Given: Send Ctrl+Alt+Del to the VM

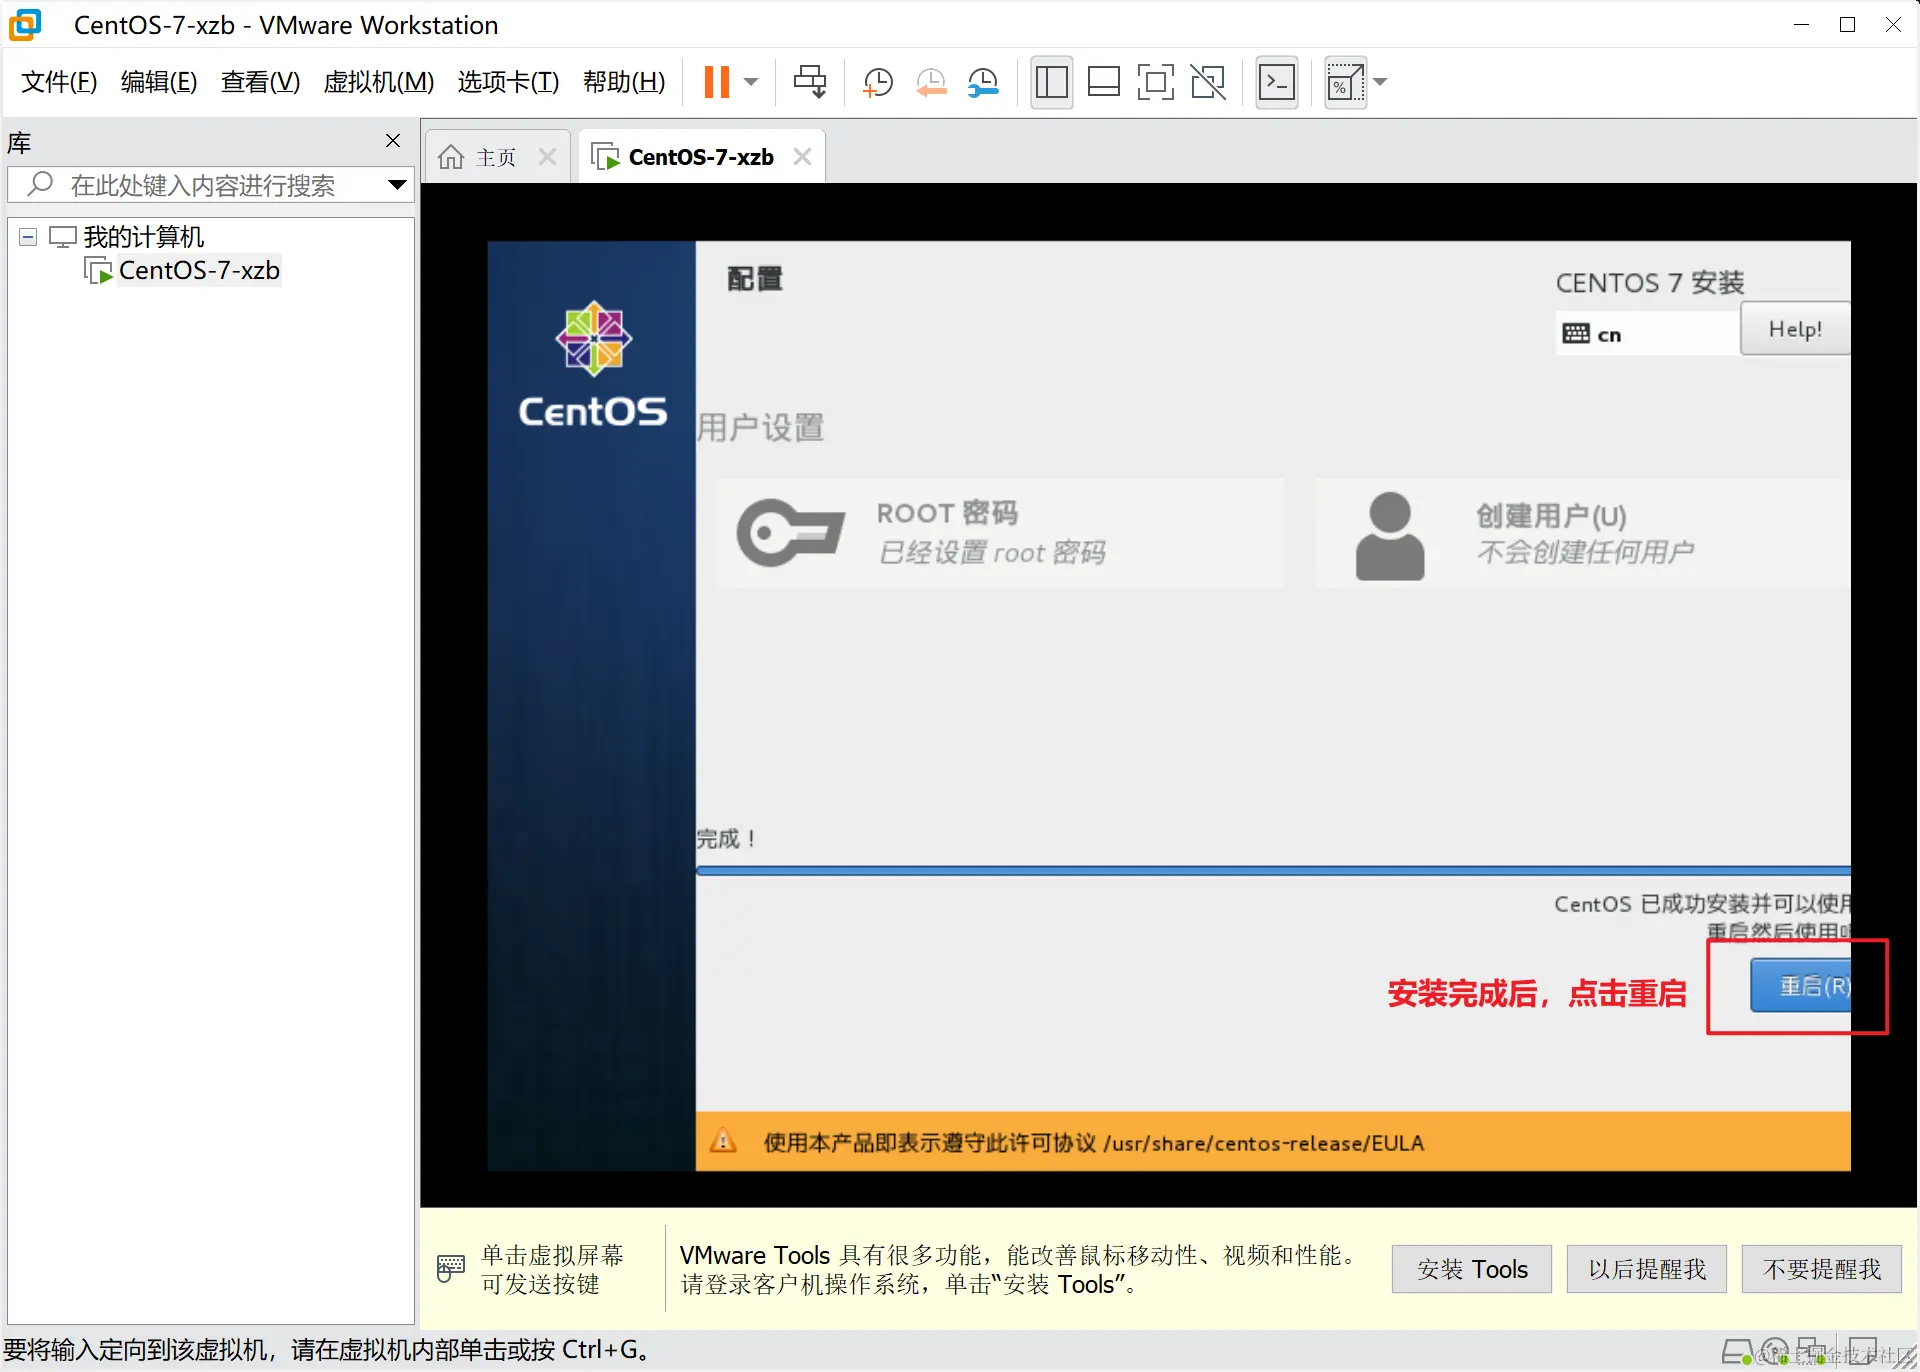Looking at the screenshot, I should [x=810, y=82].
